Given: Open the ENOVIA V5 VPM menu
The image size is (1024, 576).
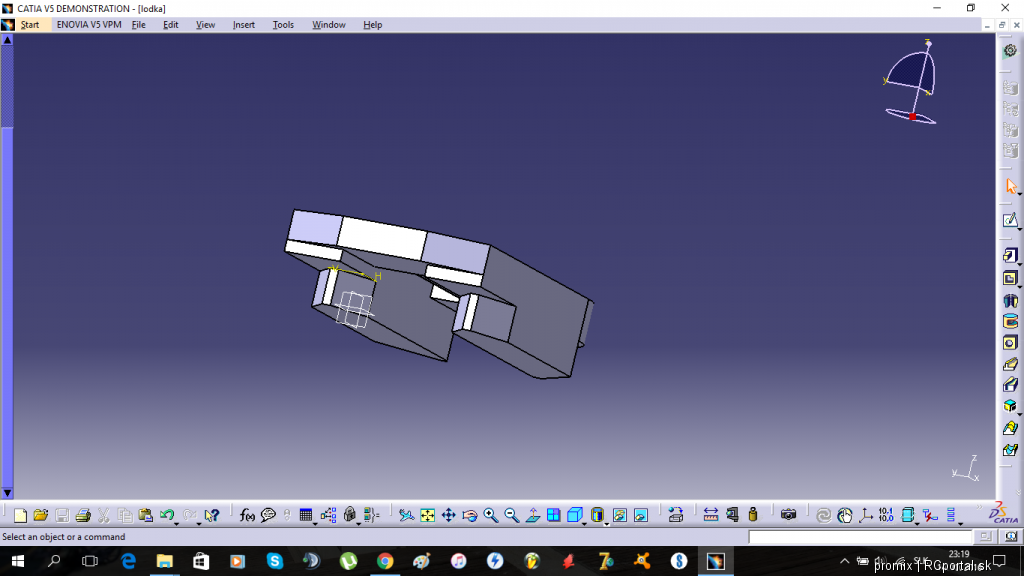Looking at the screenshot, I should (89, 25).
